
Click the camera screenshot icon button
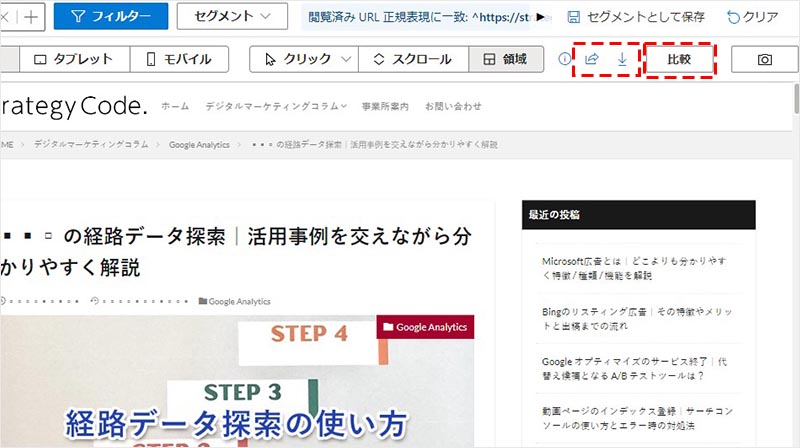[x=765, y=60]
